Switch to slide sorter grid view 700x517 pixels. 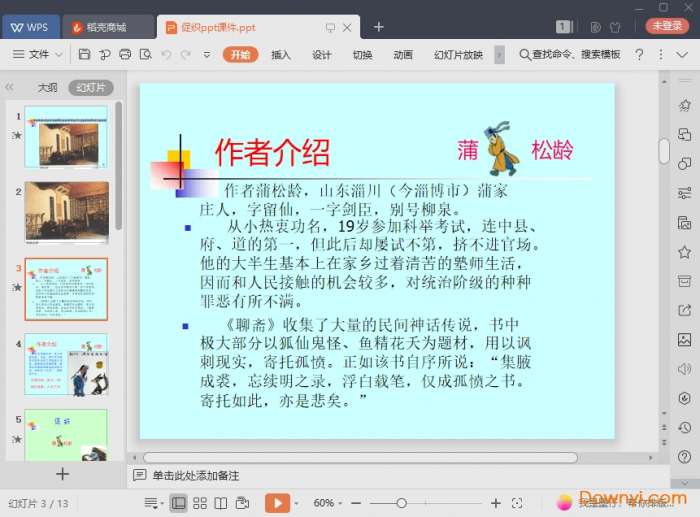(x=201, y=503)
